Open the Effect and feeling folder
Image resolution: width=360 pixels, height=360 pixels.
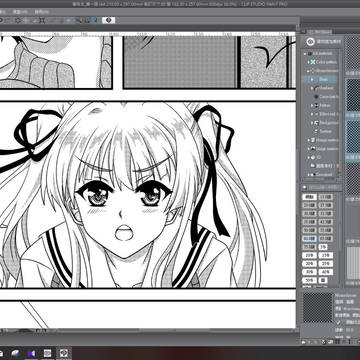tap(328, 114)
